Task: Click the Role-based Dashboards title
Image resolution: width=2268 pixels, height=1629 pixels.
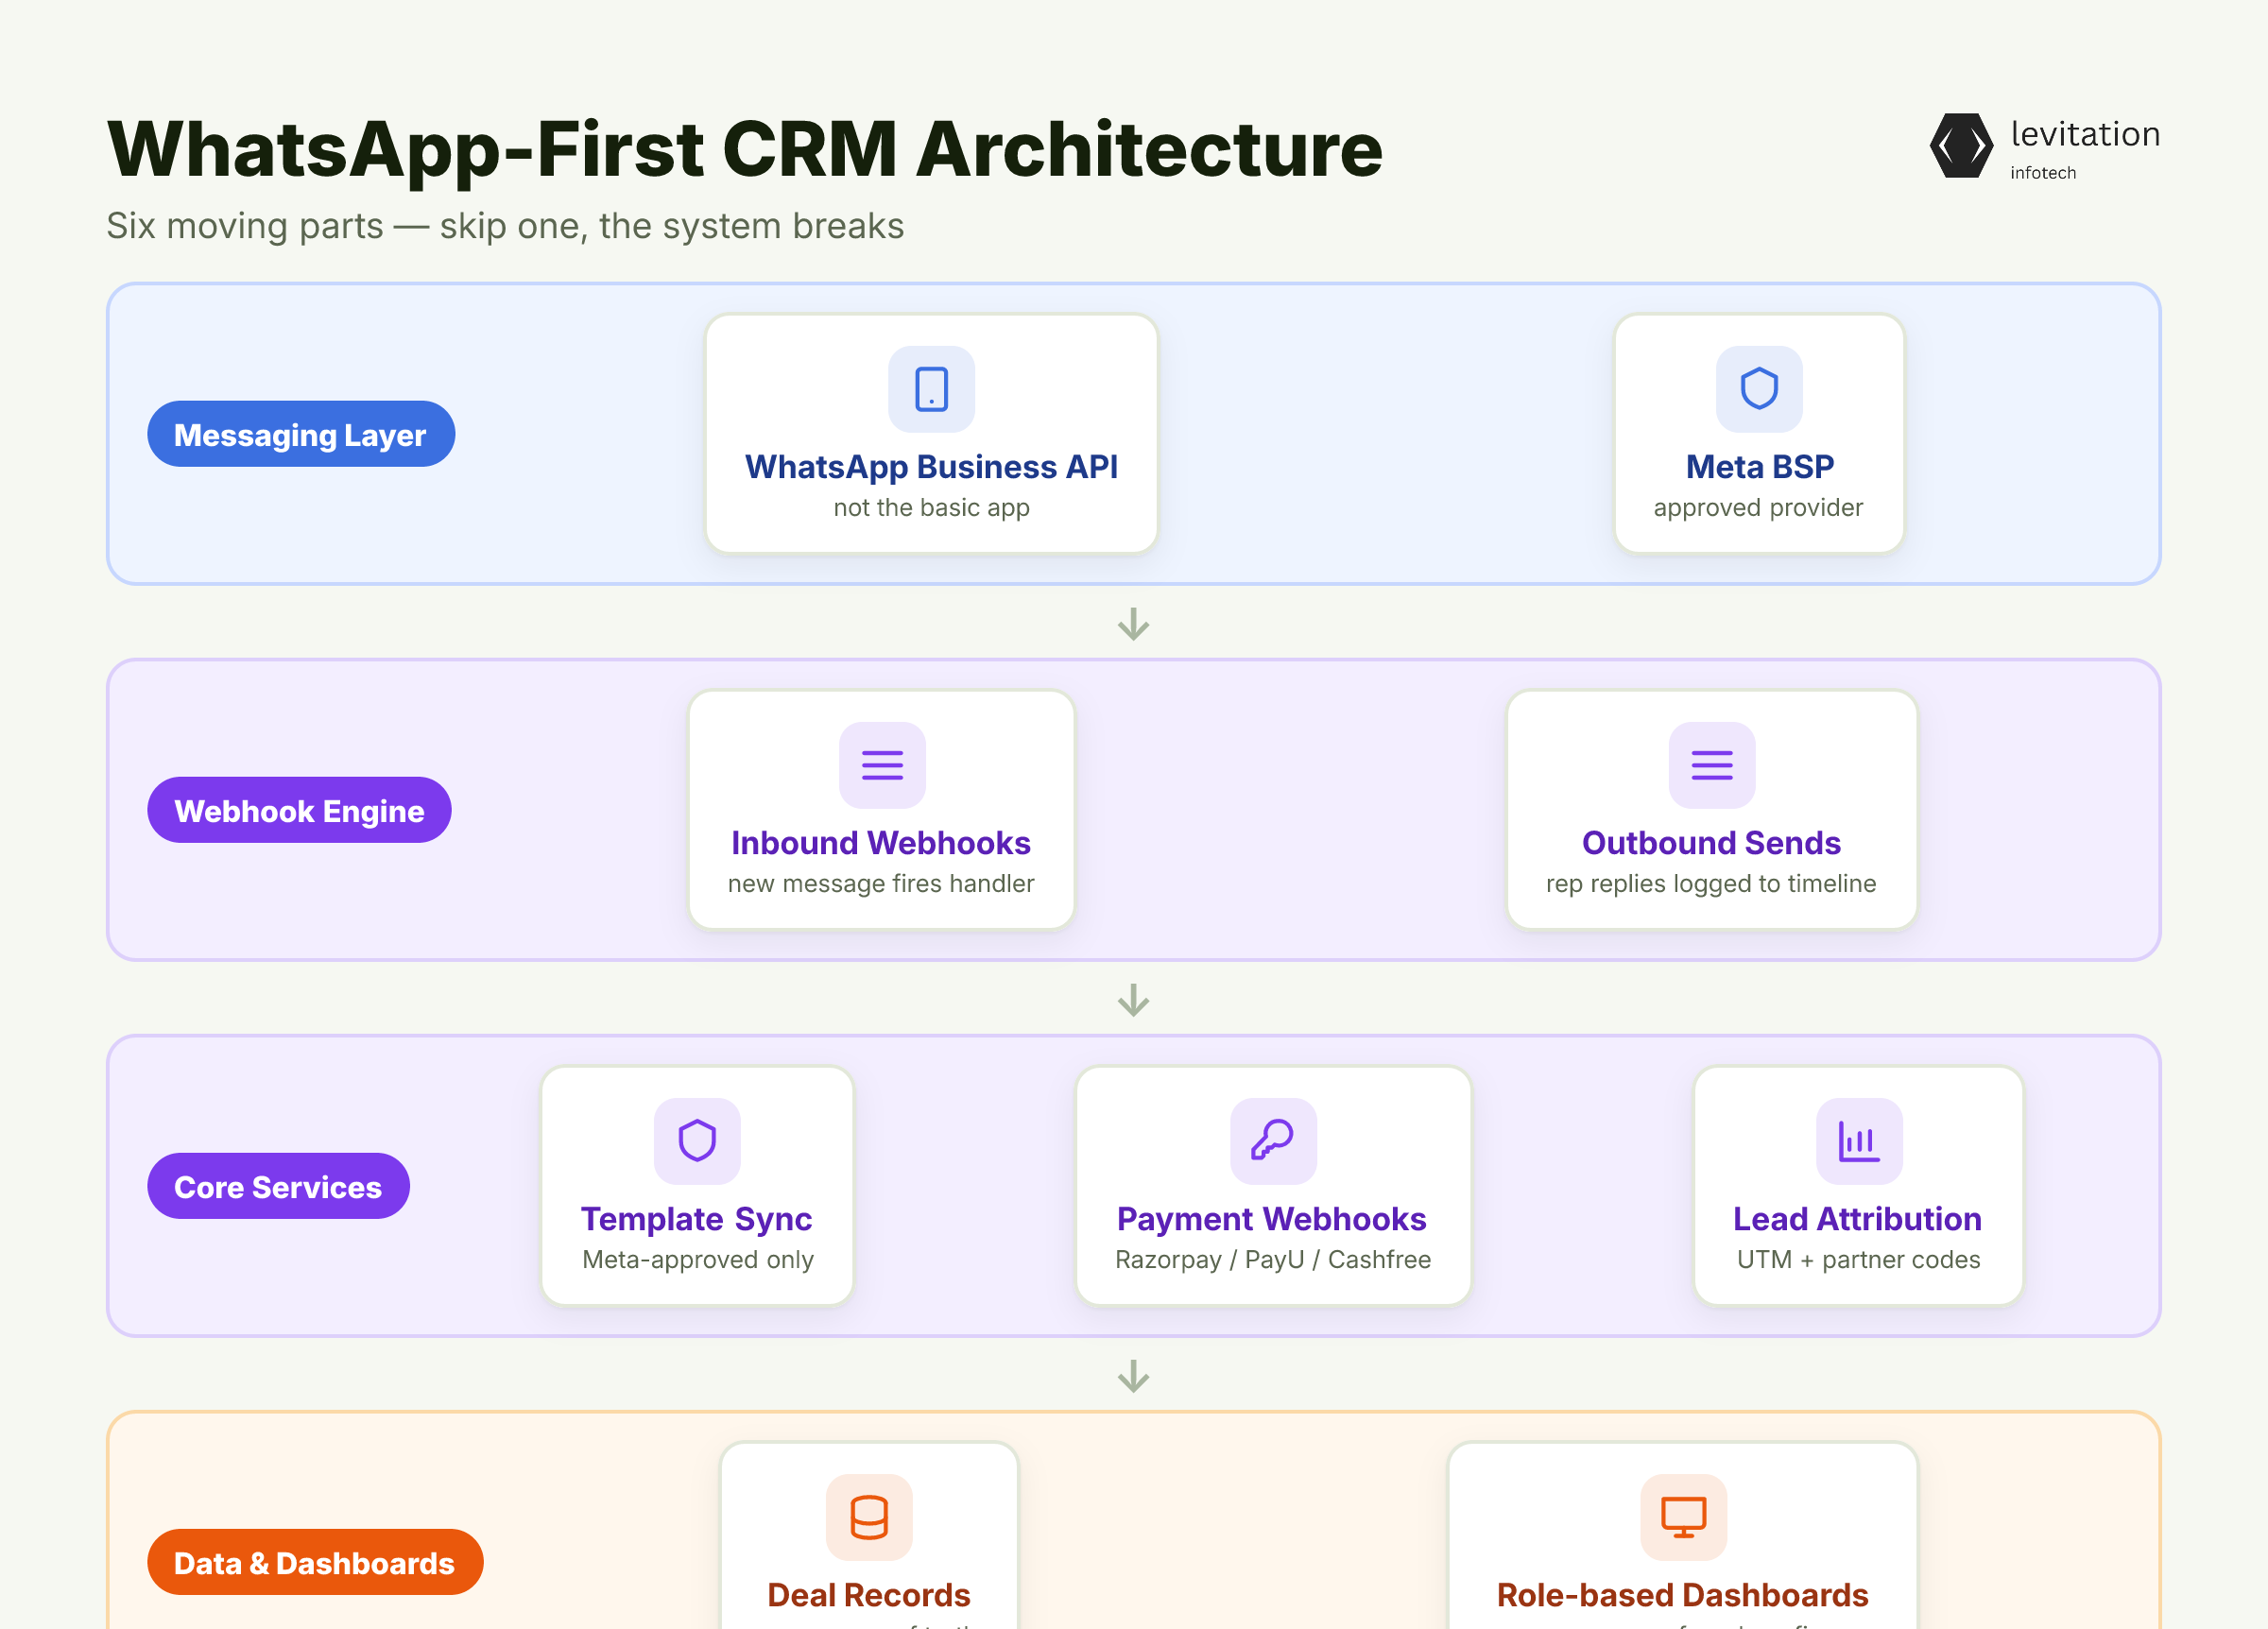Action: click(x=1683, y=1595)
